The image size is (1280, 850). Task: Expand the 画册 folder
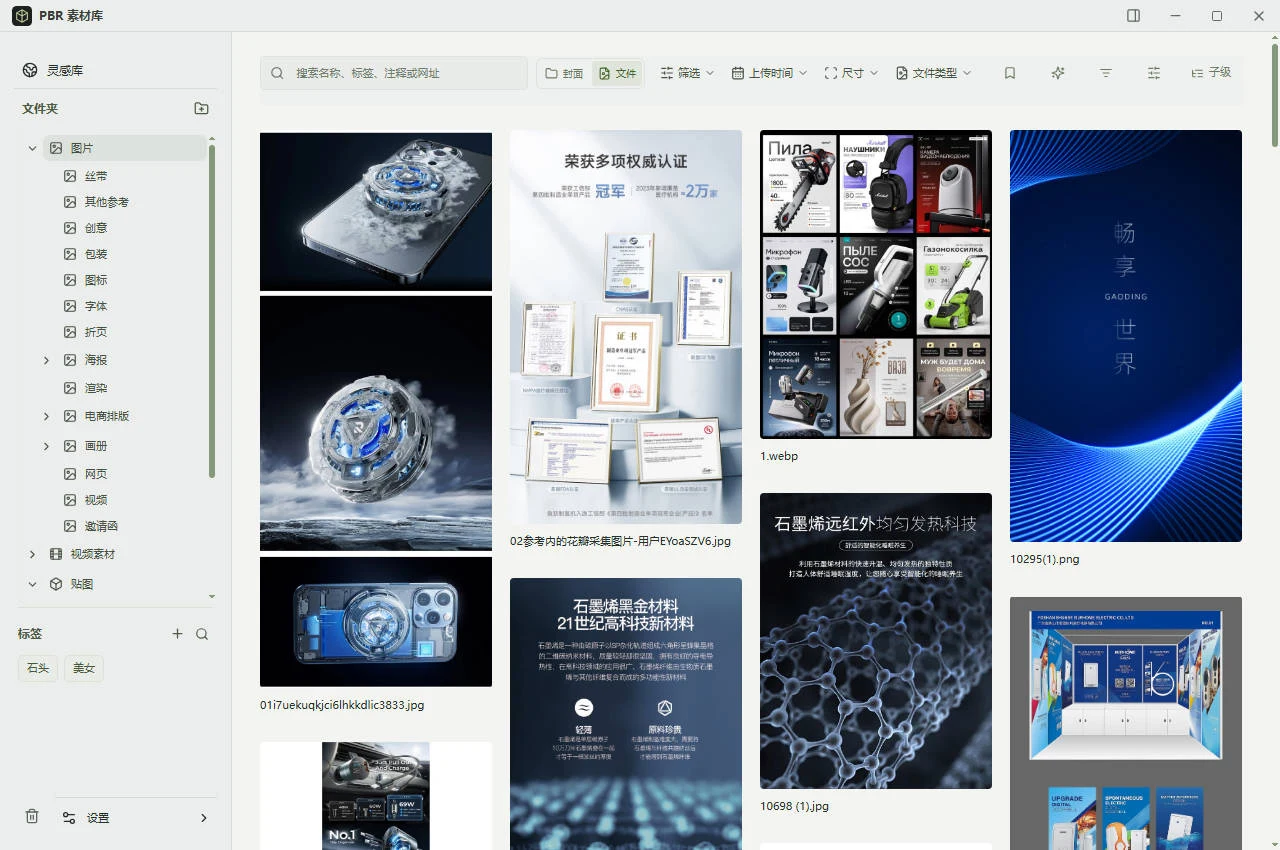[x=46, y=446]
